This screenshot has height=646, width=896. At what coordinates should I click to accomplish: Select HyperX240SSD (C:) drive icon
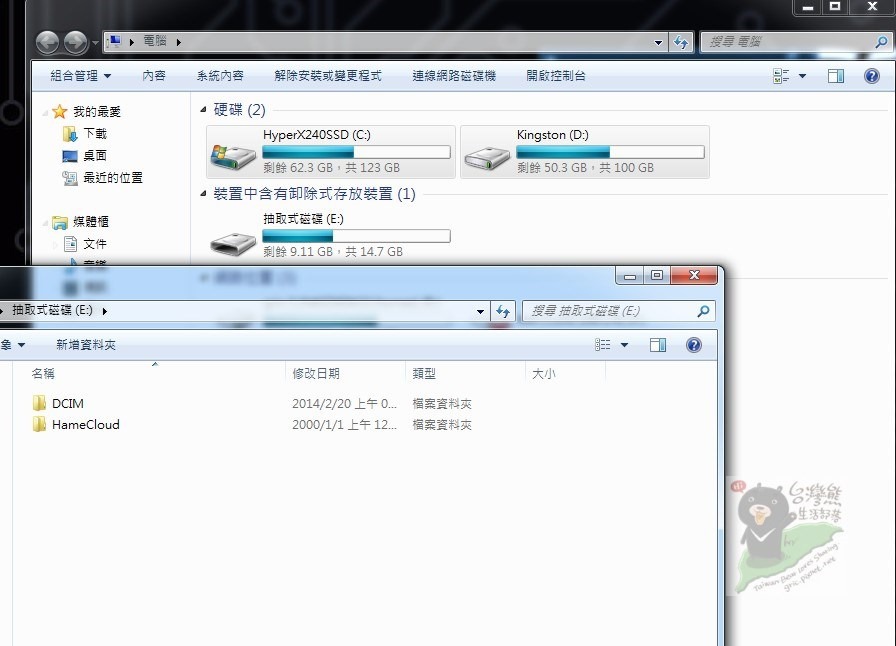click(x=233, y=157)
